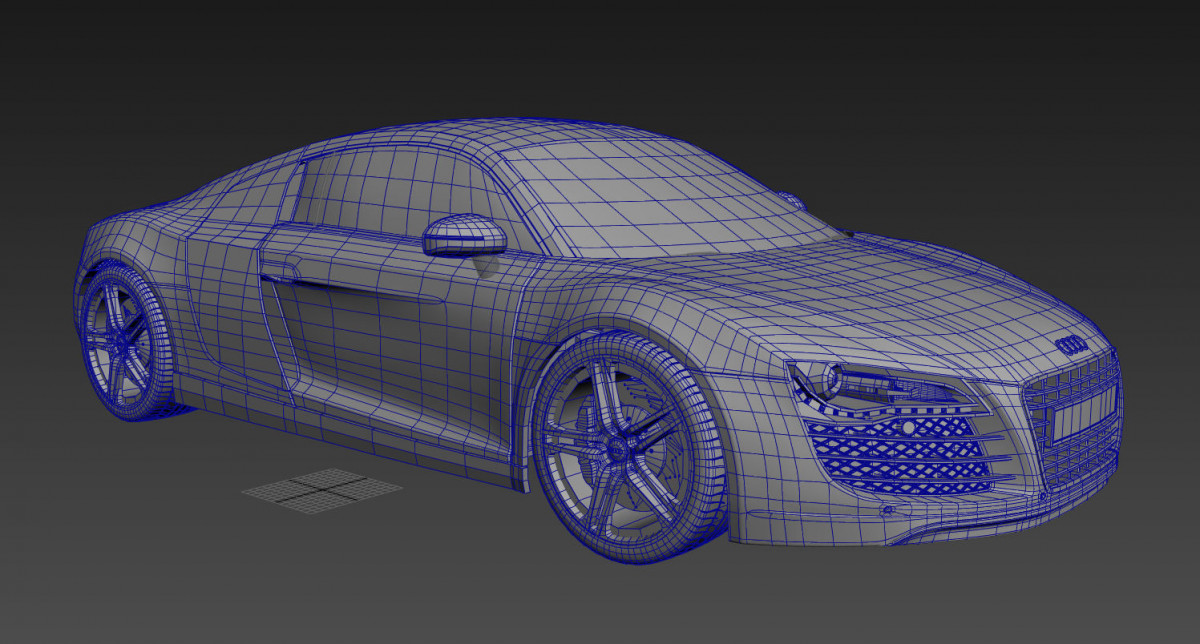Select the side door panel
This screenshot has height=644, width=1200.
click(380, 340)
